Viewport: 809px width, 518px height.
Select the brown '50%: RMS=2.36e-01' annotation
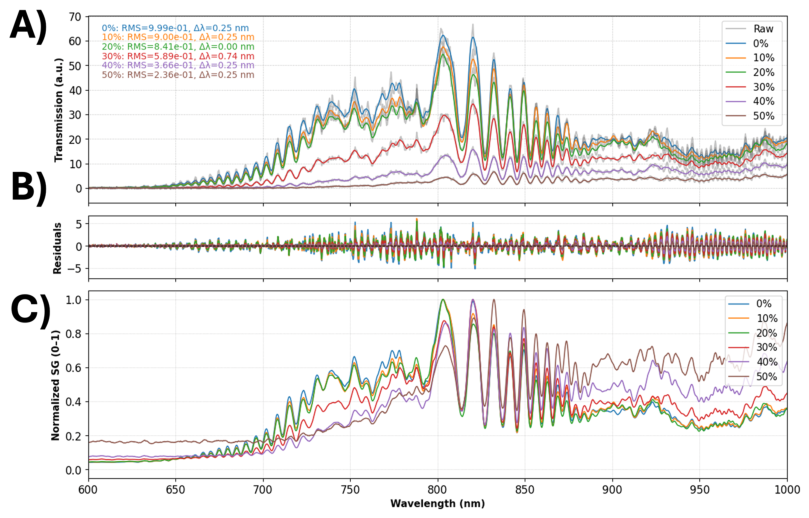pos(178,75)
